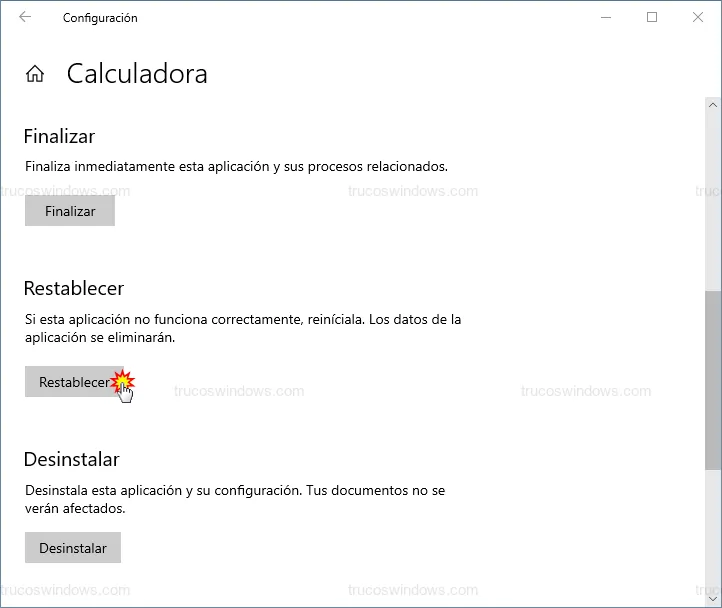722x608 pixels.
Task: Hit the Desinstalar button
Action: point(72,548)
